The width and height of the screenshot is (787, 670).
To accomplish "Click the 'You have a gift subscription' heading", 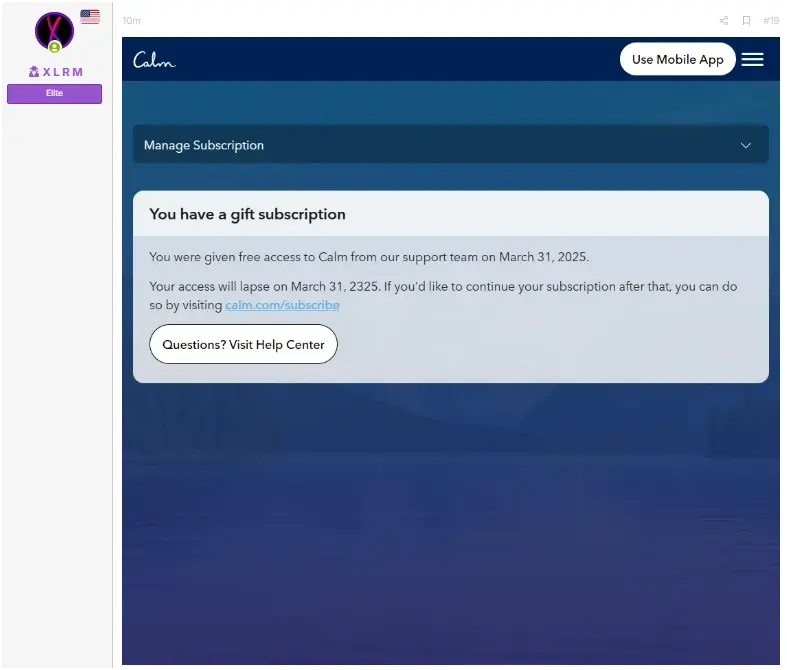I will pyautogui.click(x=247, y=214).
